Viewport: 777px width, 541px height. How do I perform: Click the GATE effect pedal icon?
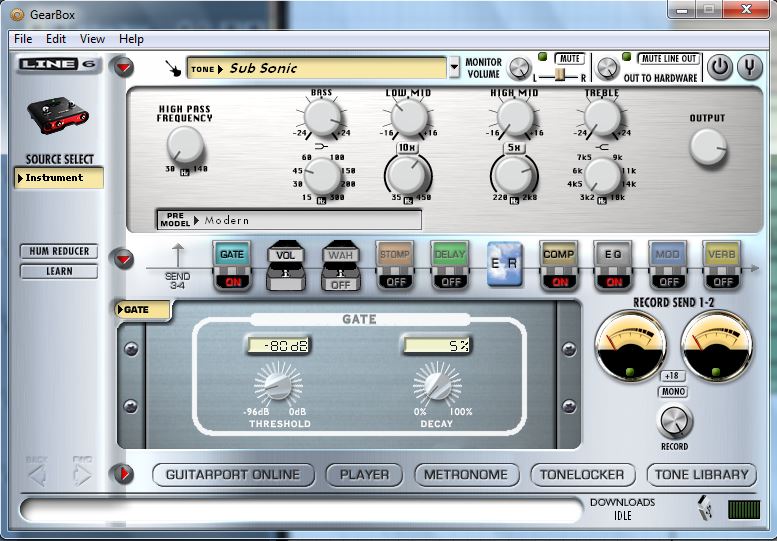pos(232,254)
